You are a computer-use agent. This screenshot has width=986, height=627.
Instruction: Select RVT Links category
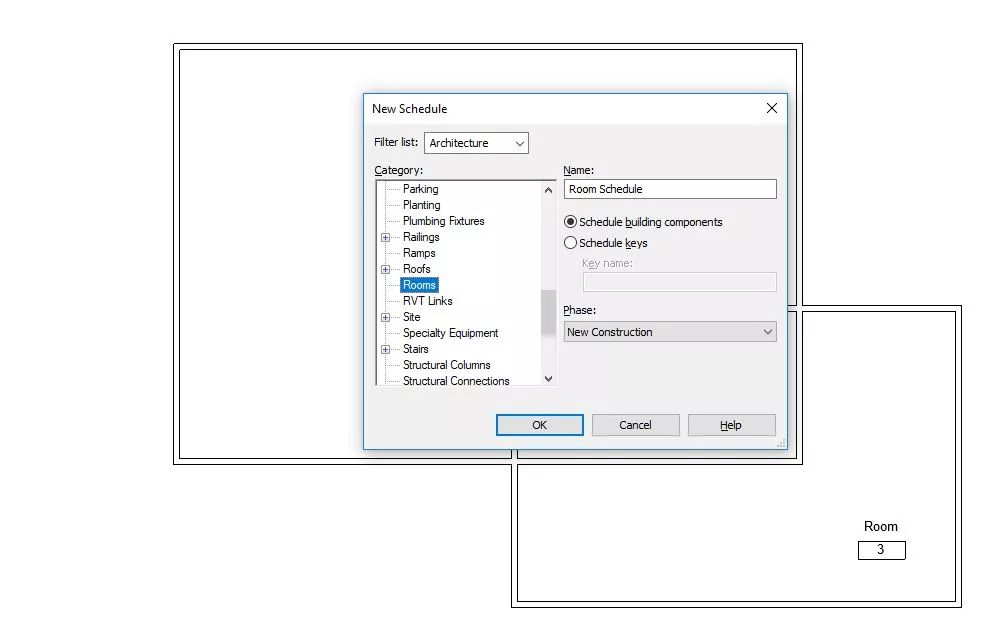(427, 301)
